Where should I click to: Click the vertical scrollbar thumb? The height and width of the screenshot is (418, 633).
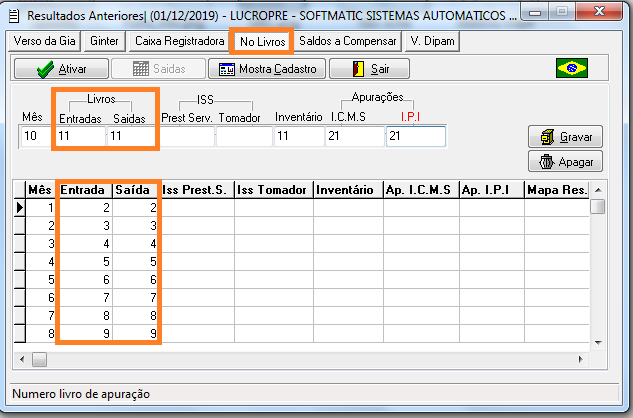tap(598, 207)
